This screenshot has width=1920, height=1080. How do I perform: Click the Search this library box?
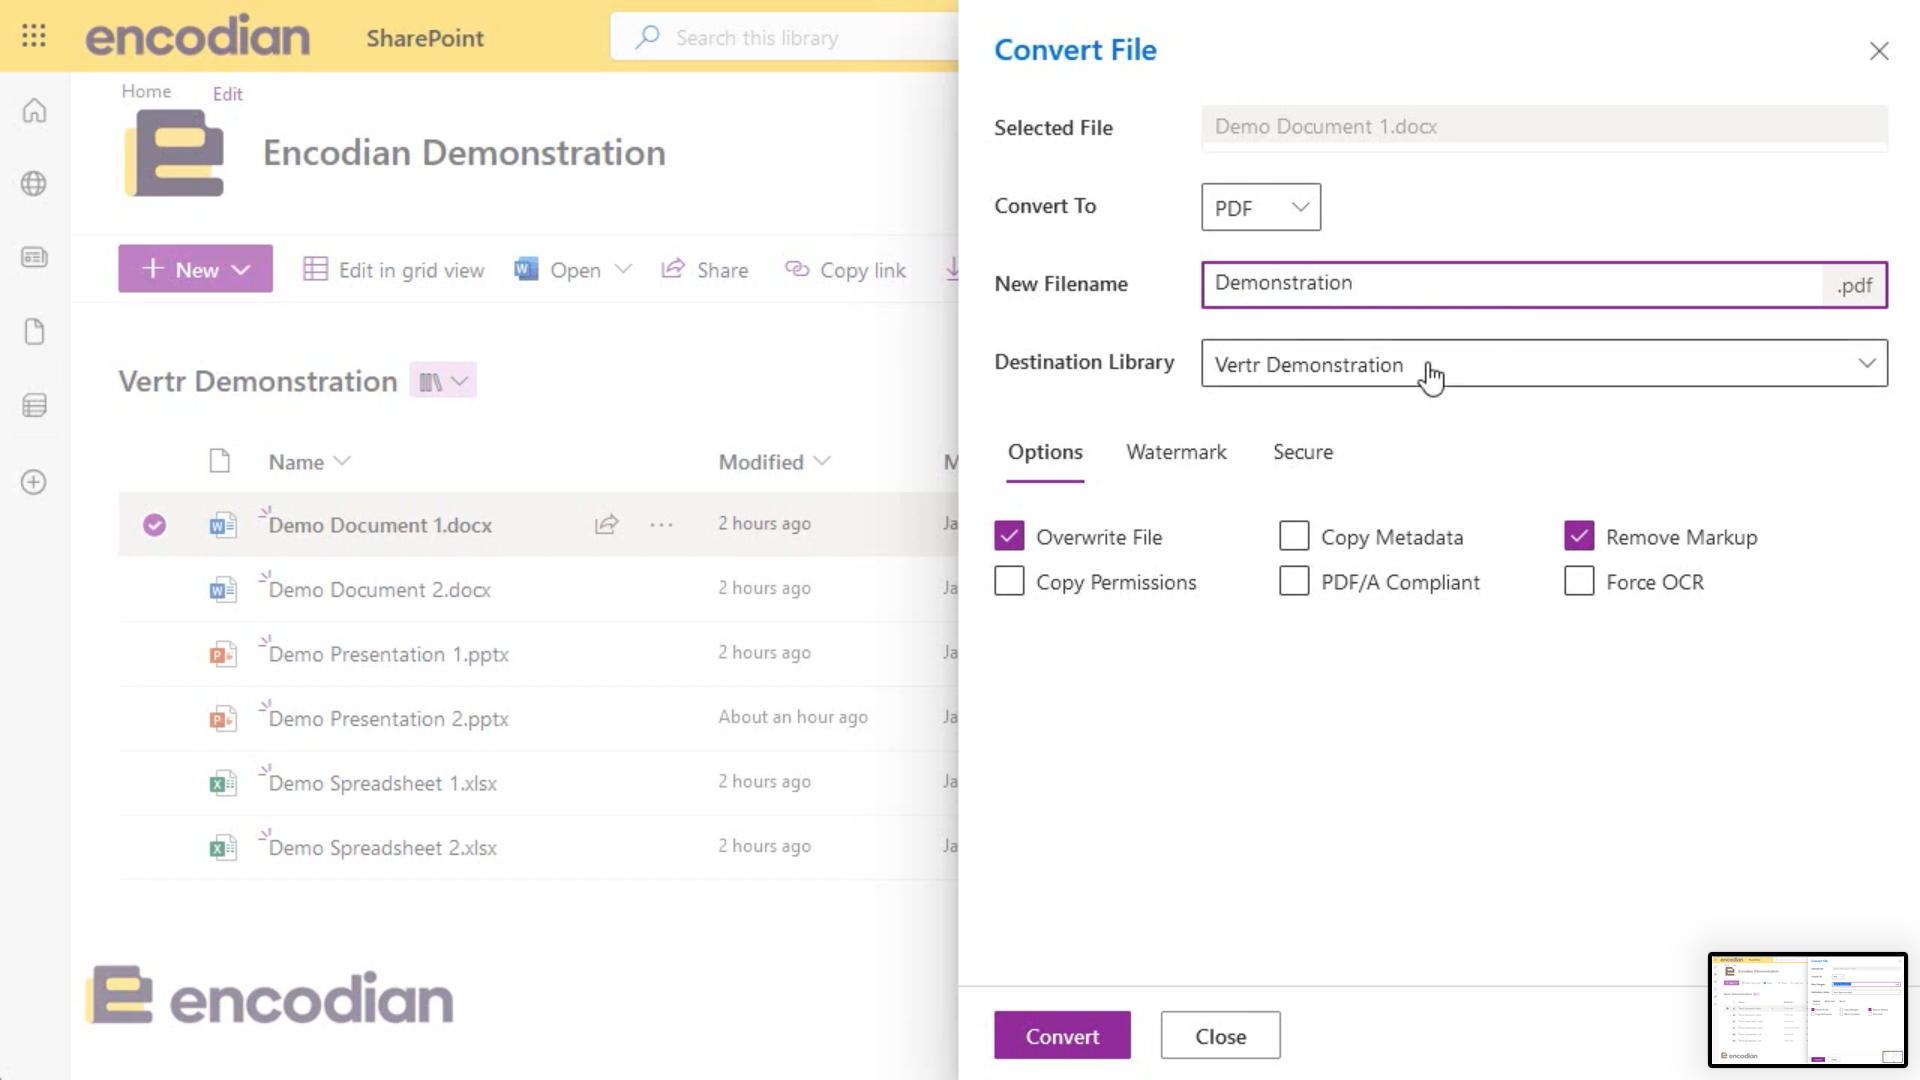point(785,37)
